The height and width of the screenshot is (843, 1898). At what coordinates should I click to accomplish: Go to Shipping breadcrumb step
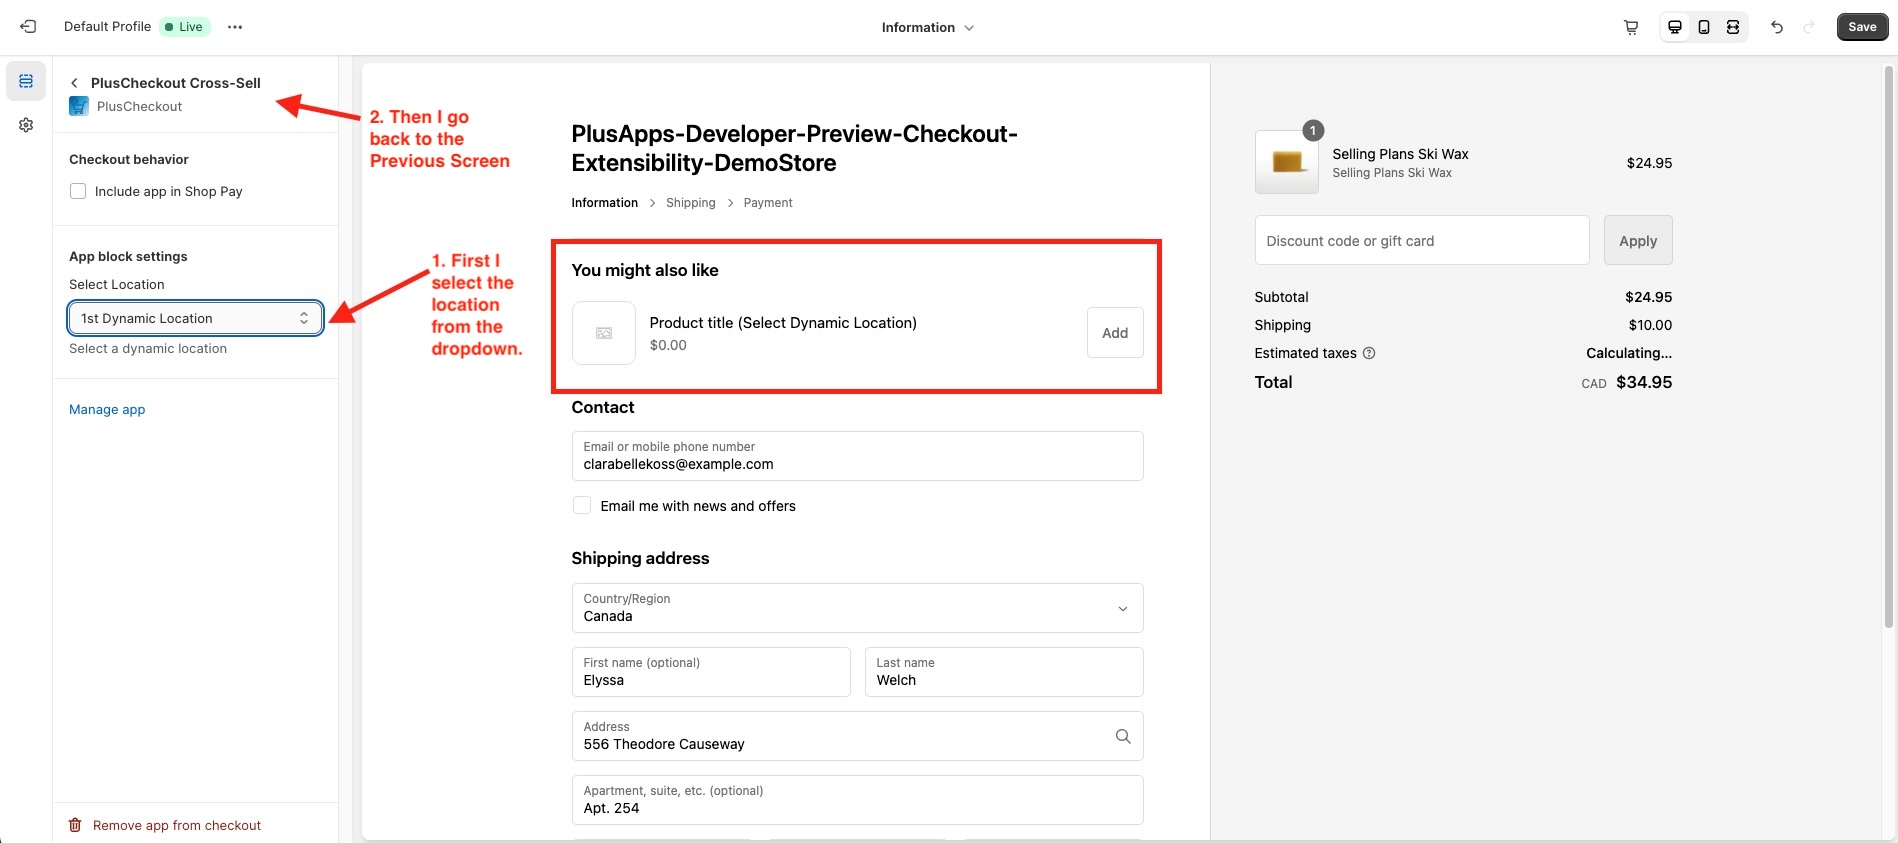690,203
